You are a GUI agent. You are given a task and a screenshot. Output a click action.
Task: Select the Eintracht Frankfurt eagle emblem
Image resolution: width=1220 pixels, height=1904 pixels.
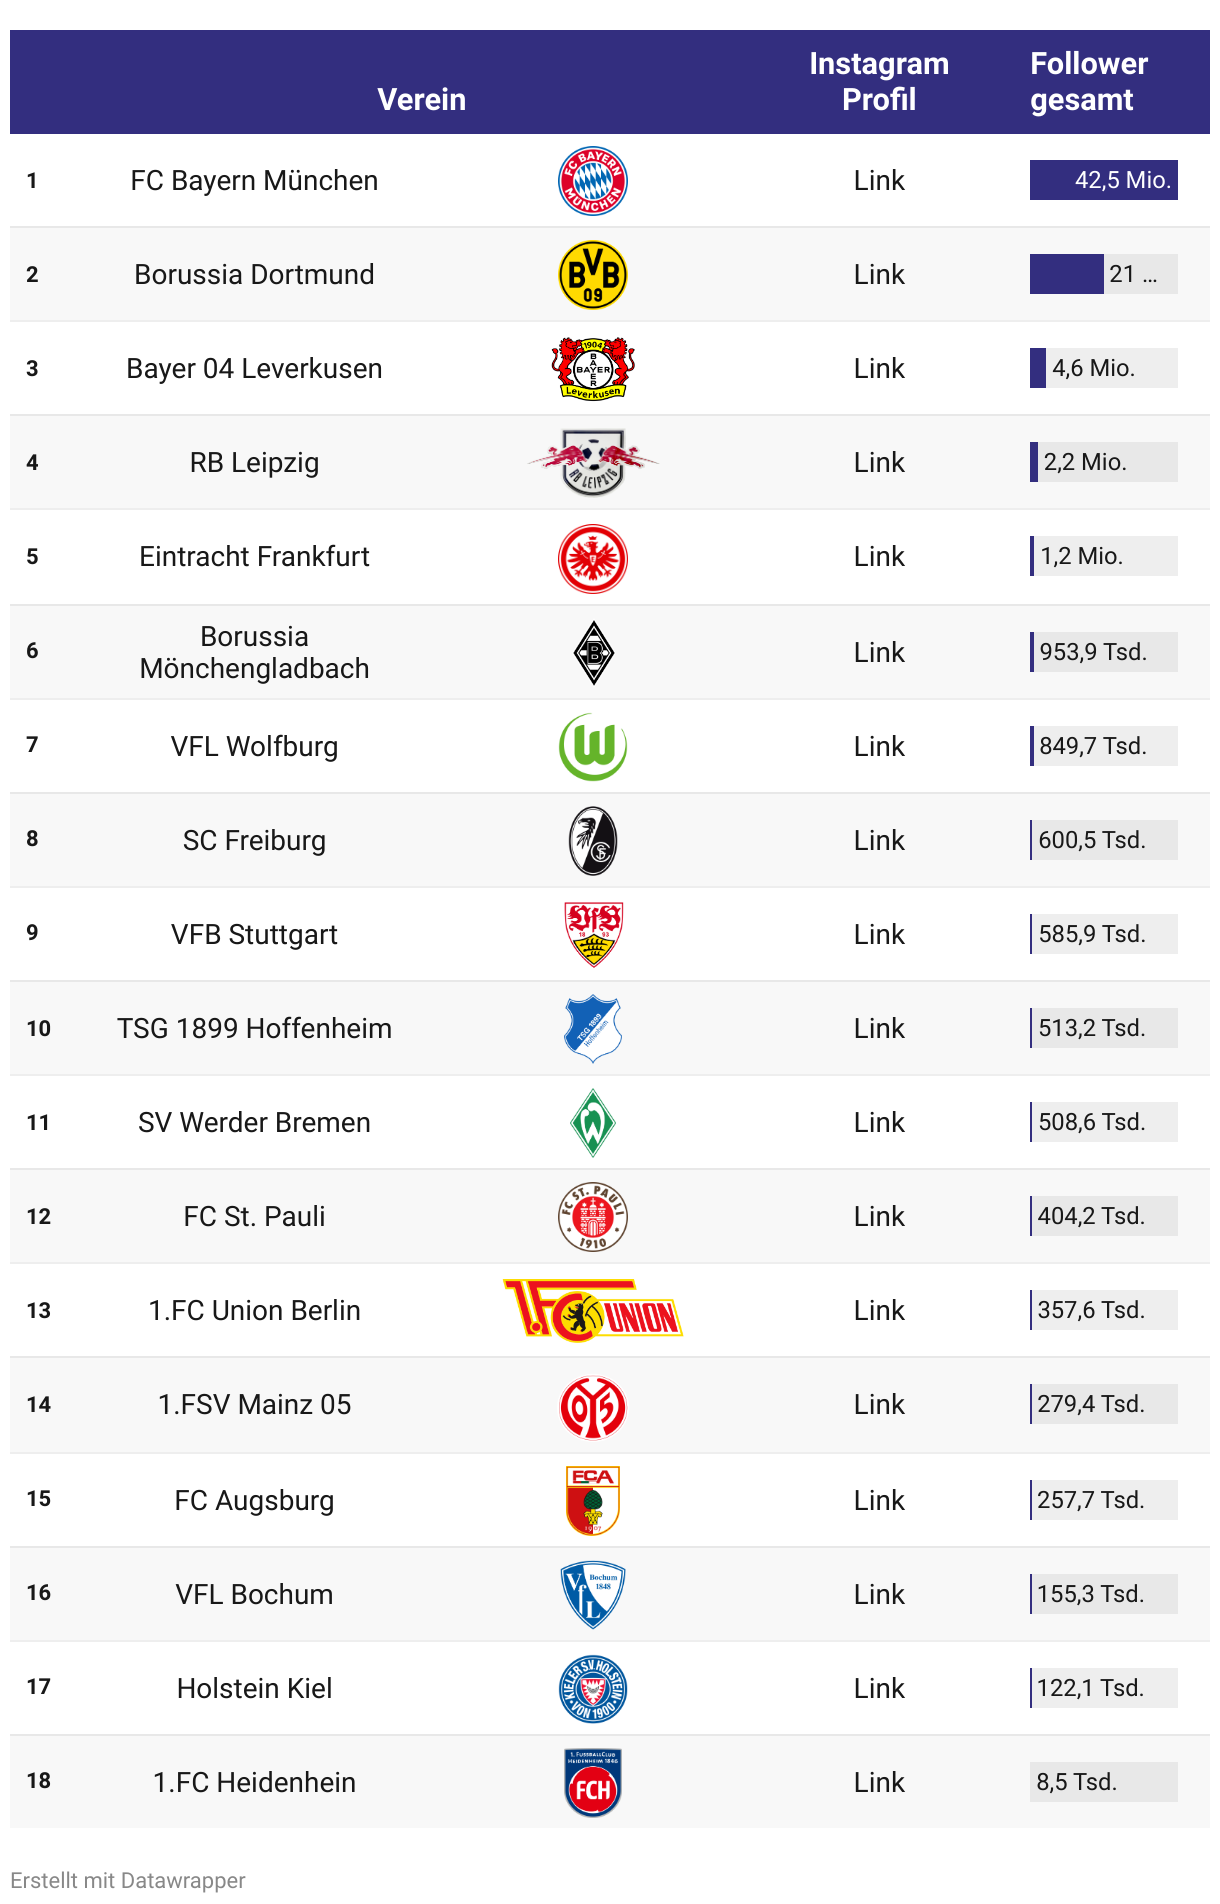click(x=593, y=558)
